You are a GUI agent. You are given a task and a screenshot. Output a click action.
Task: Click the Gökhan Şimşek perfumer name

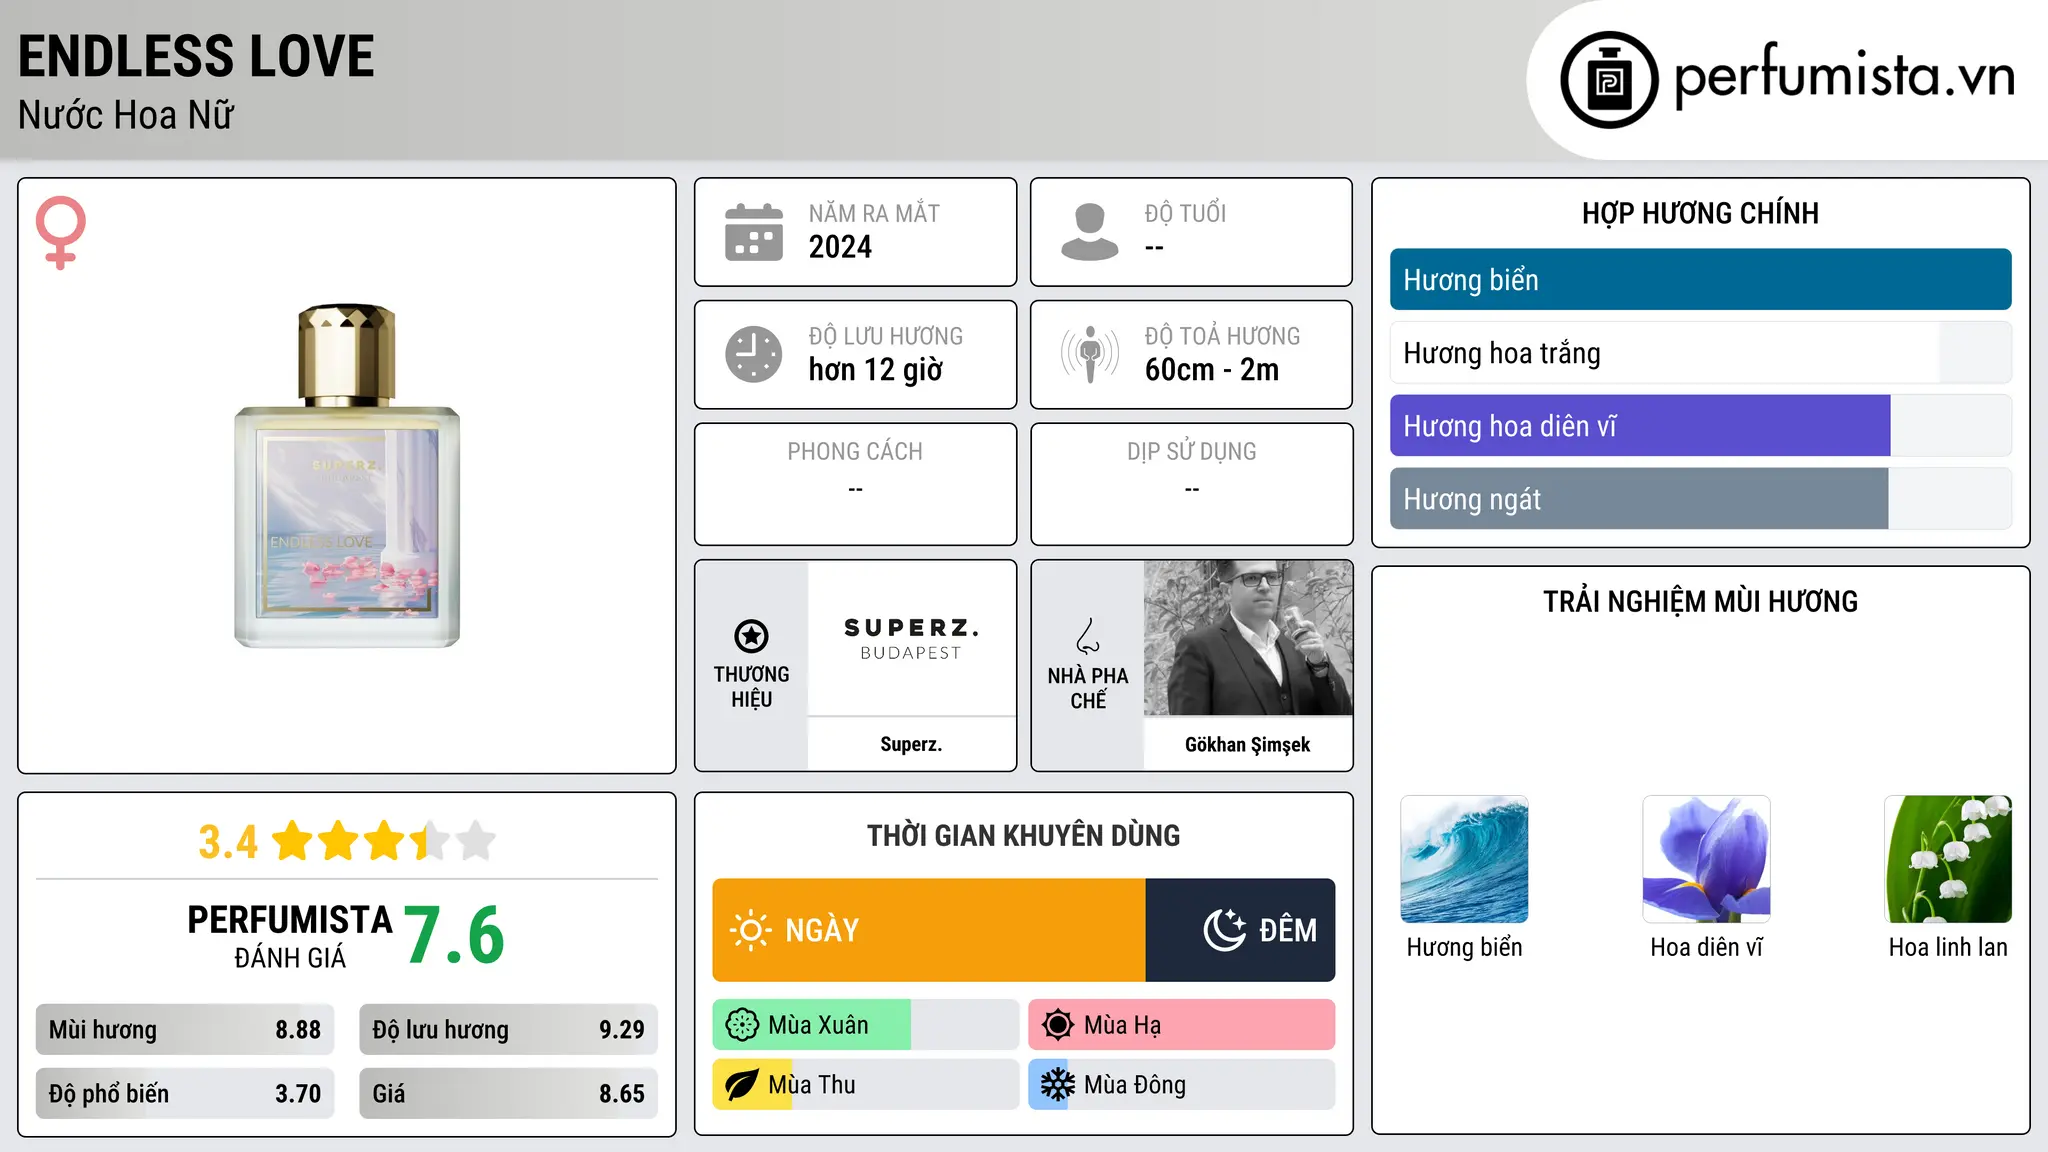(x=1248, y=744)
